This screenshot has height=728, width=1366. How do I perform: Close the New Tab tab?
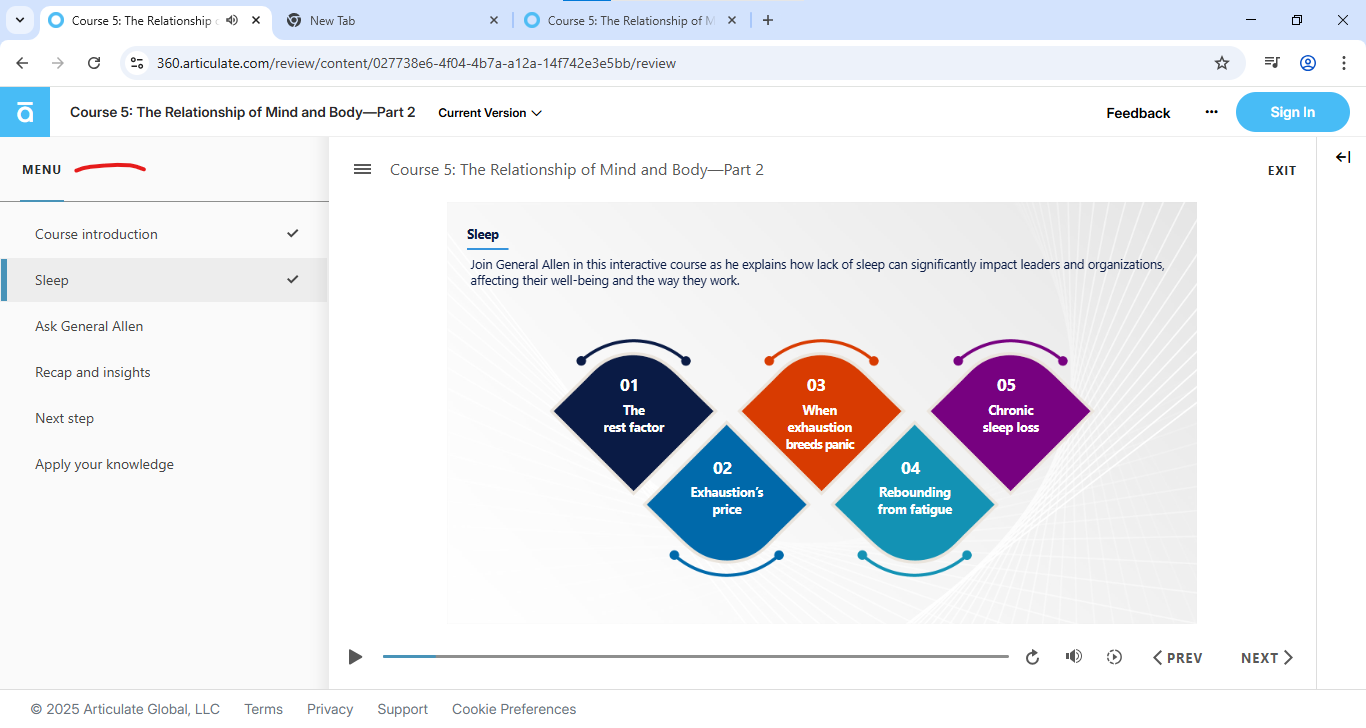[494, 20]
